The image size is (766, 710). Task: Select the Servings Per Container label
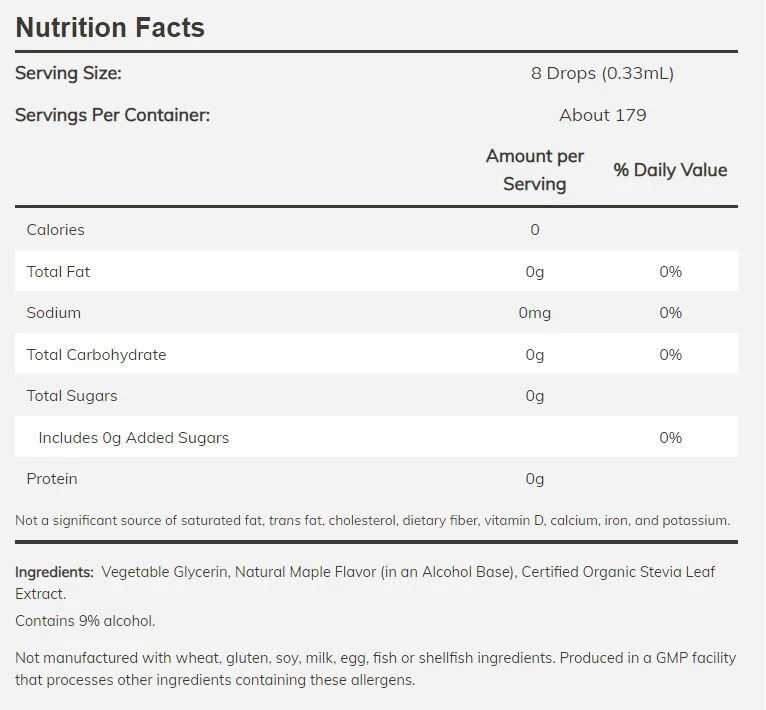(x=112, y=115)
